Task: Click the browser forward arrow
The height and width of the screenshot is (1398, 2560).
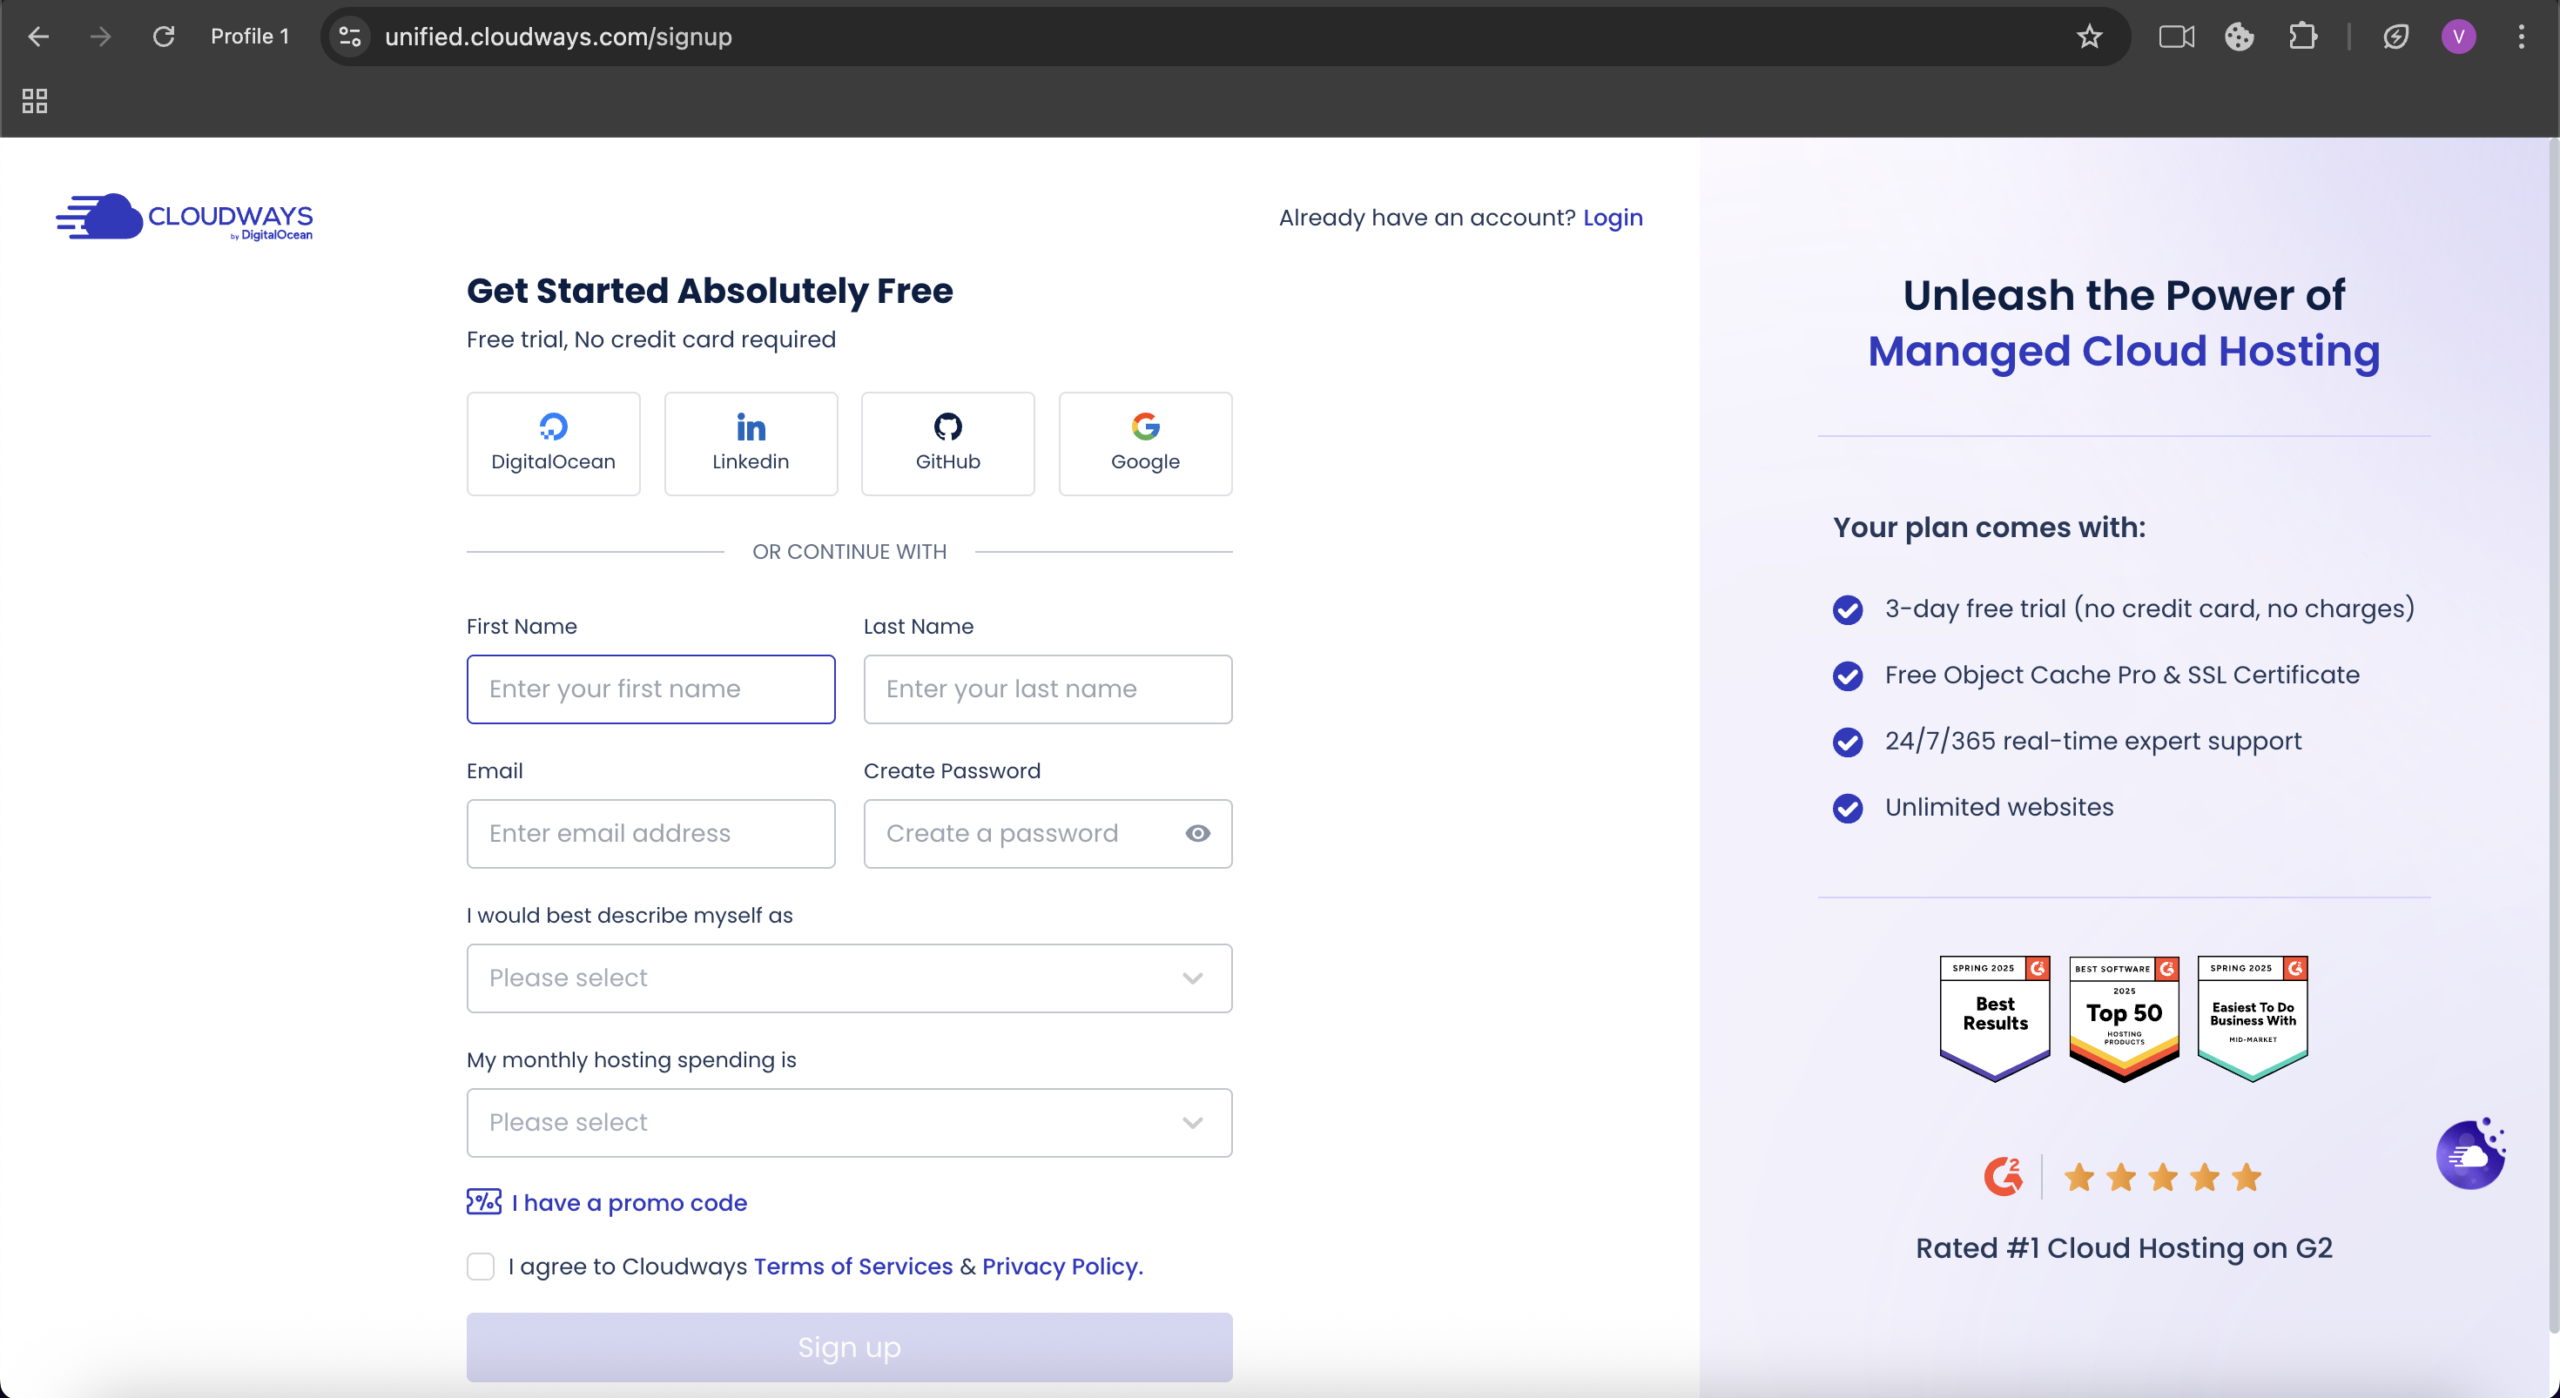Action: [100, 37]
